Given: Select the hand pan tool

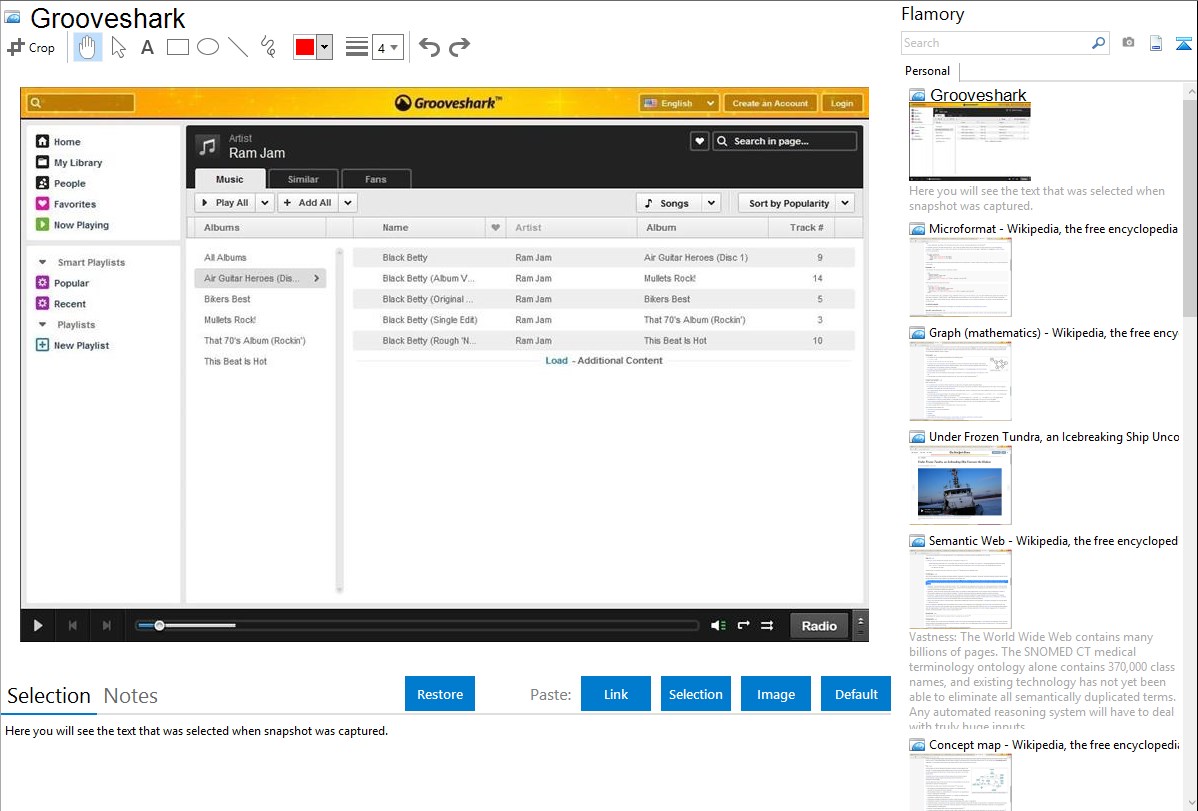Looking at the screenshot, I should [88, 47].
